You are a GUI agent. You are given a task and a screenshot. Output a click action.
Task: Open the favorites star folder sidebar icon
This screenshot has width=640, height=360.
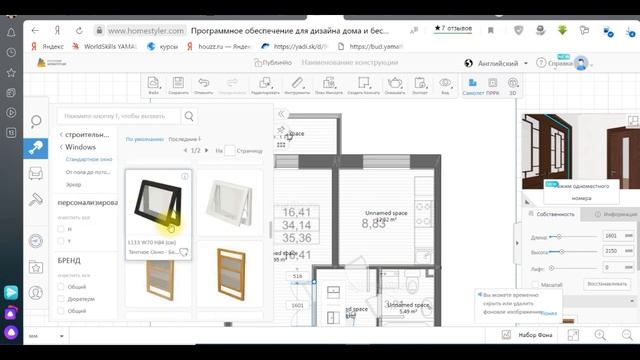point(36,268)
